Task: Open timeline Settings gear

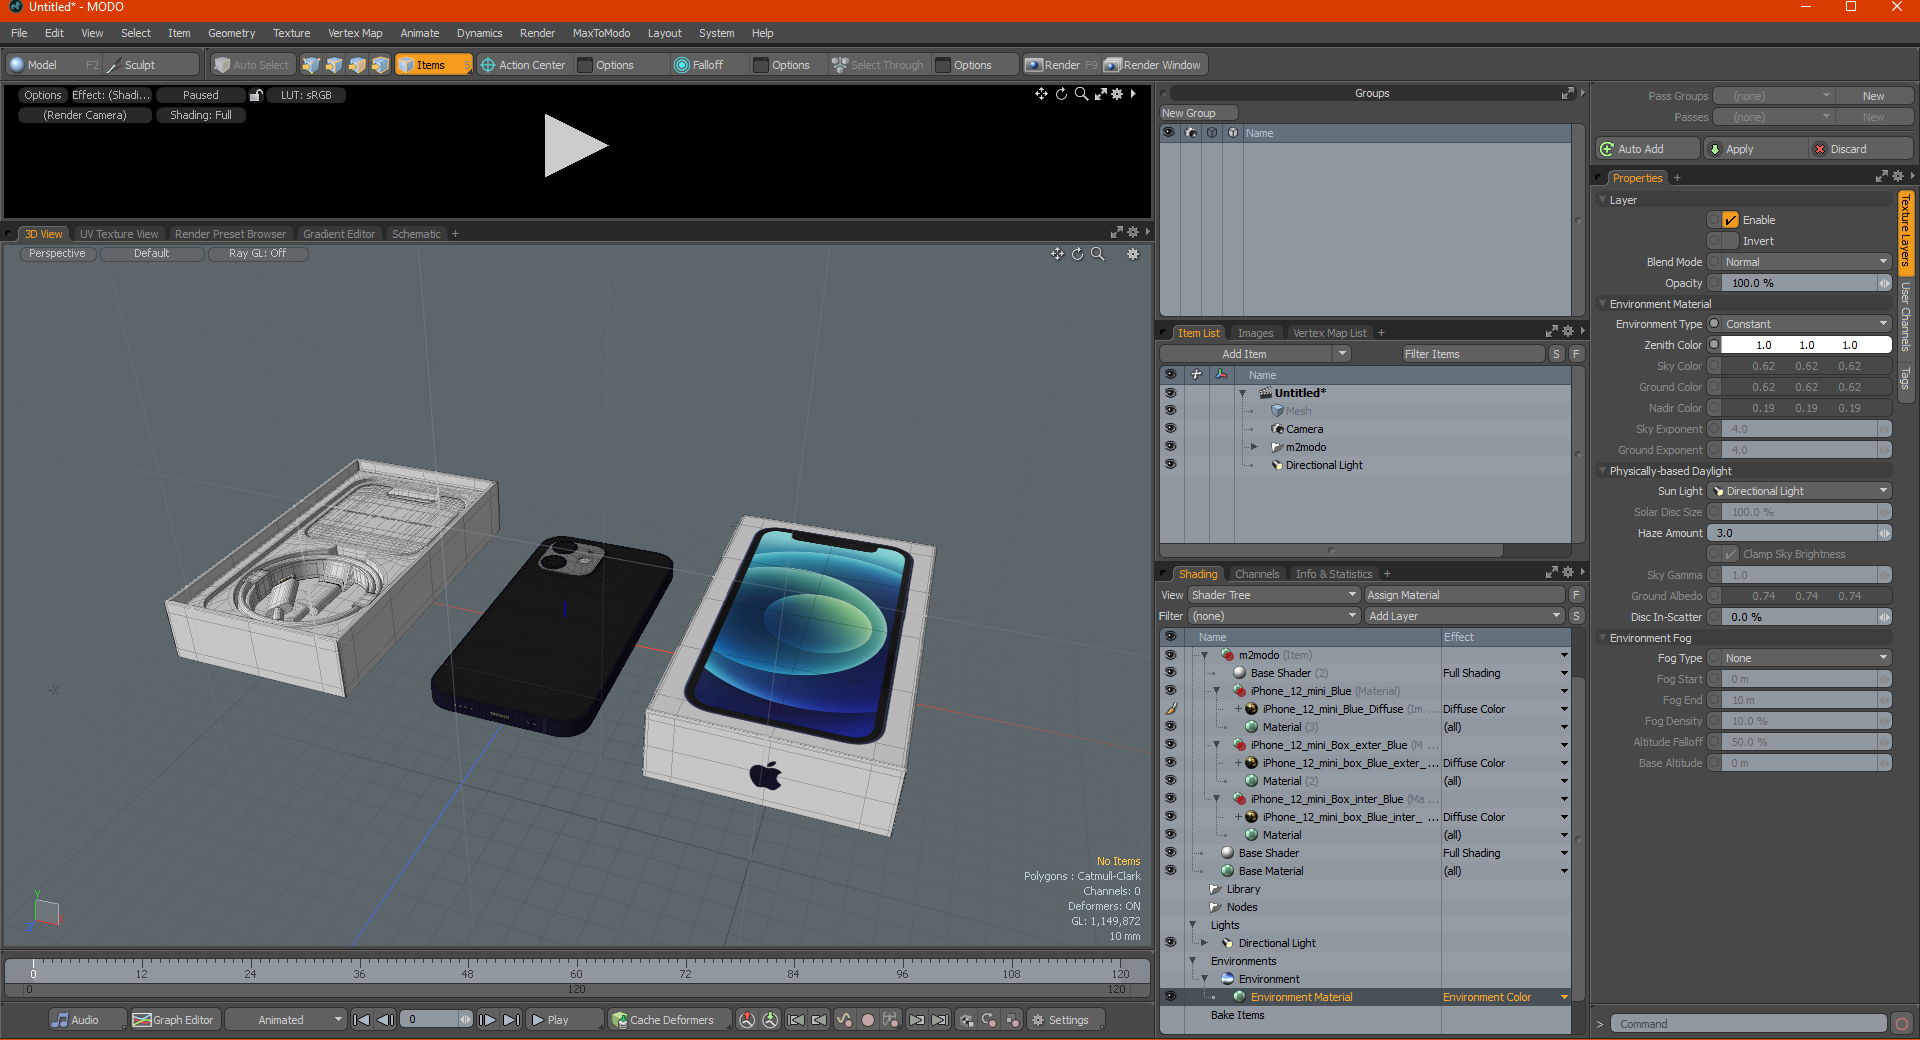Action: 1064,1020
